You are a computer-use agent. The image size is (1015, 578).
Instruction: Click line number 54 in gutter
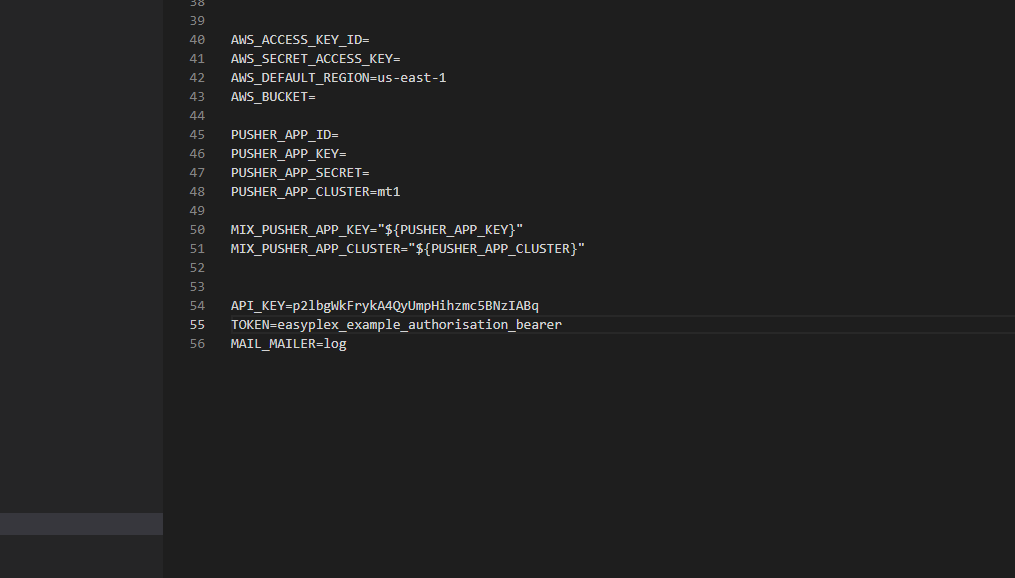pos(196,306)
